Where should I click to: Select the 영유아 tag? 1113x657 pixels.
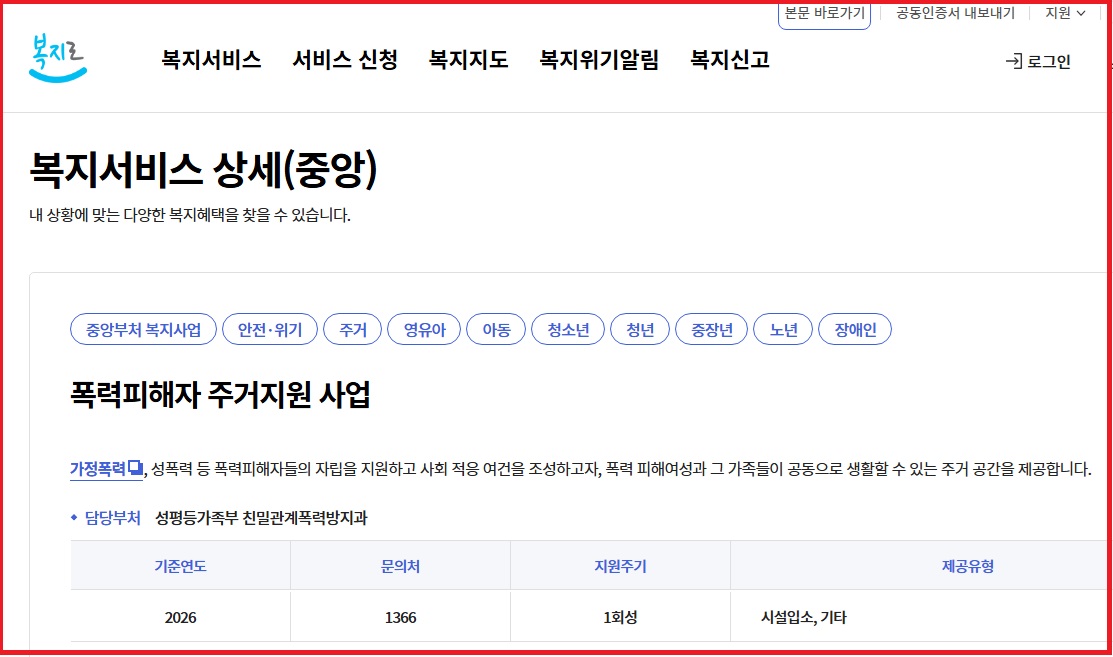pyautogui.click(x=424, y=329)
